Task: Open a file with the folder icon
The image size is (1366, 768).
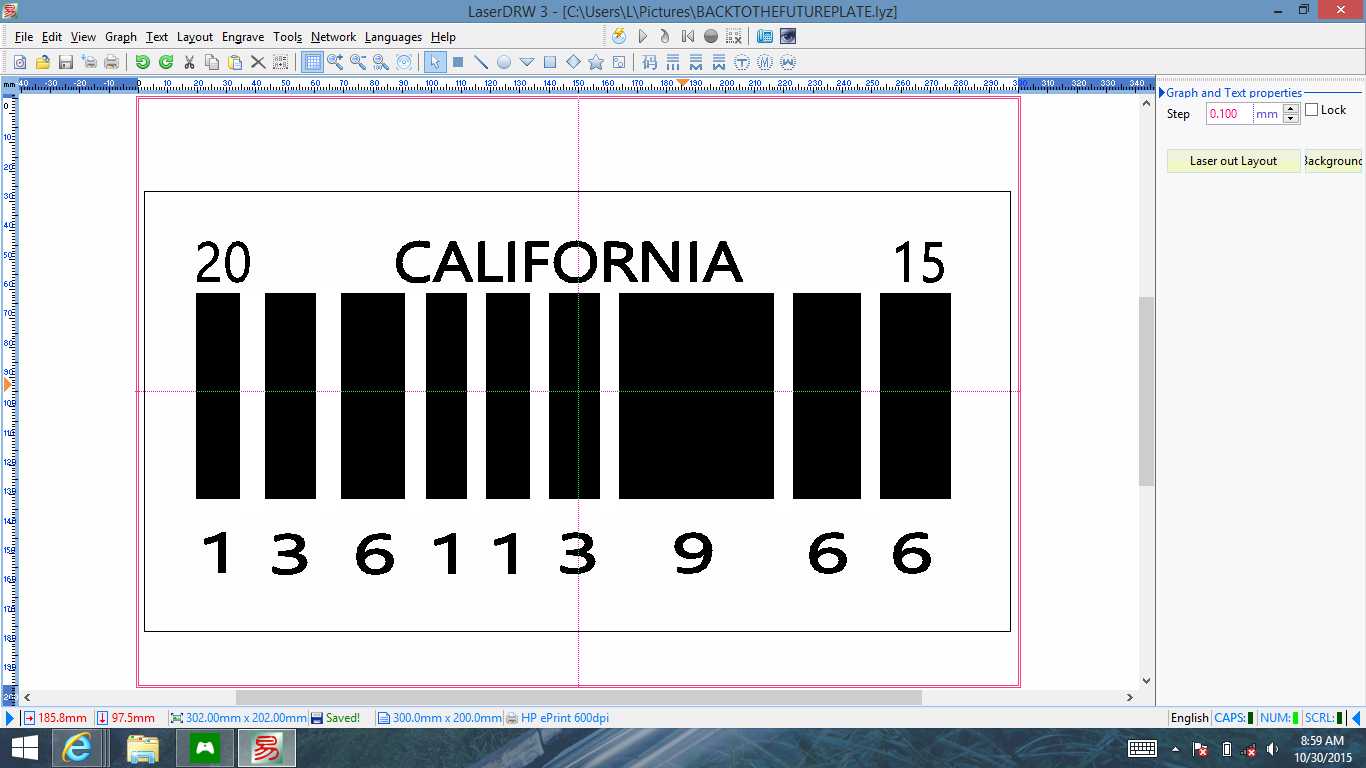Action: point(43,62)
